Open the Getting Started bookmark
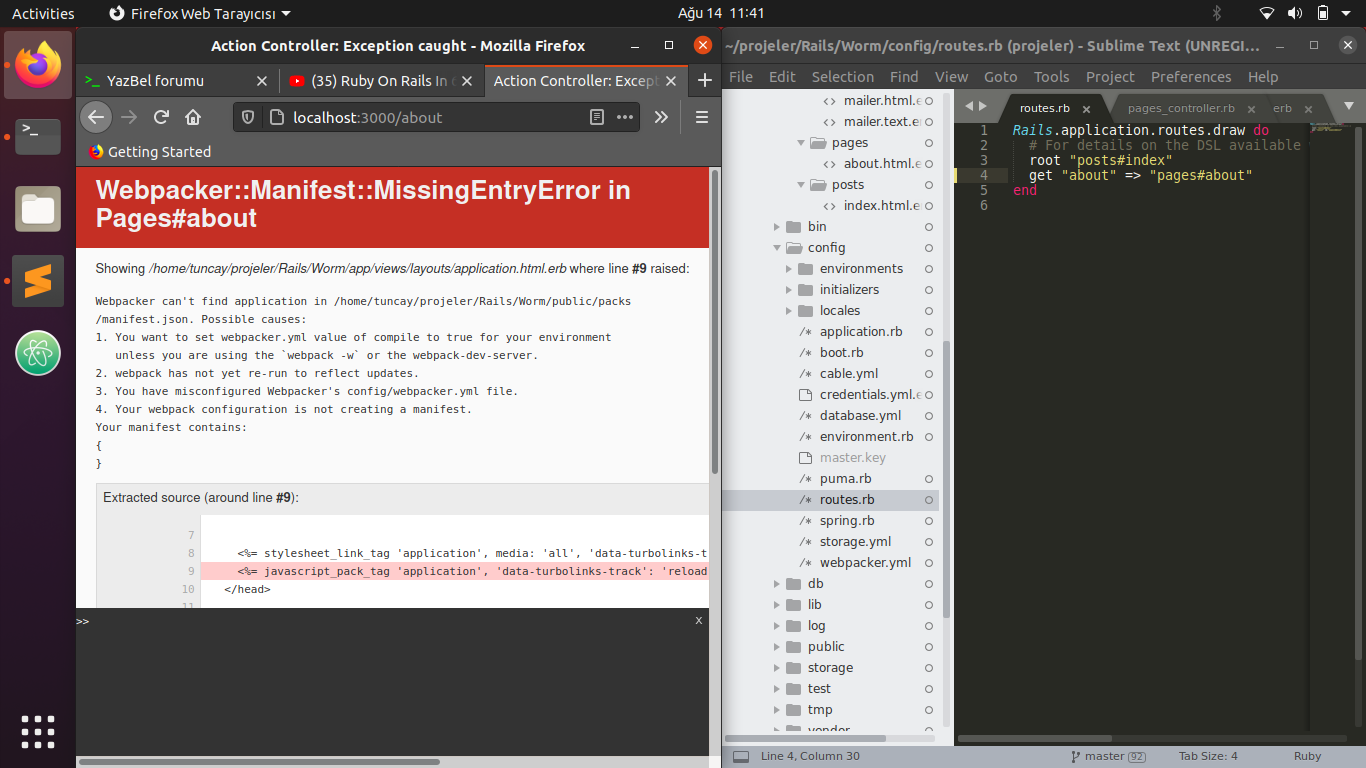 (150, 152)
